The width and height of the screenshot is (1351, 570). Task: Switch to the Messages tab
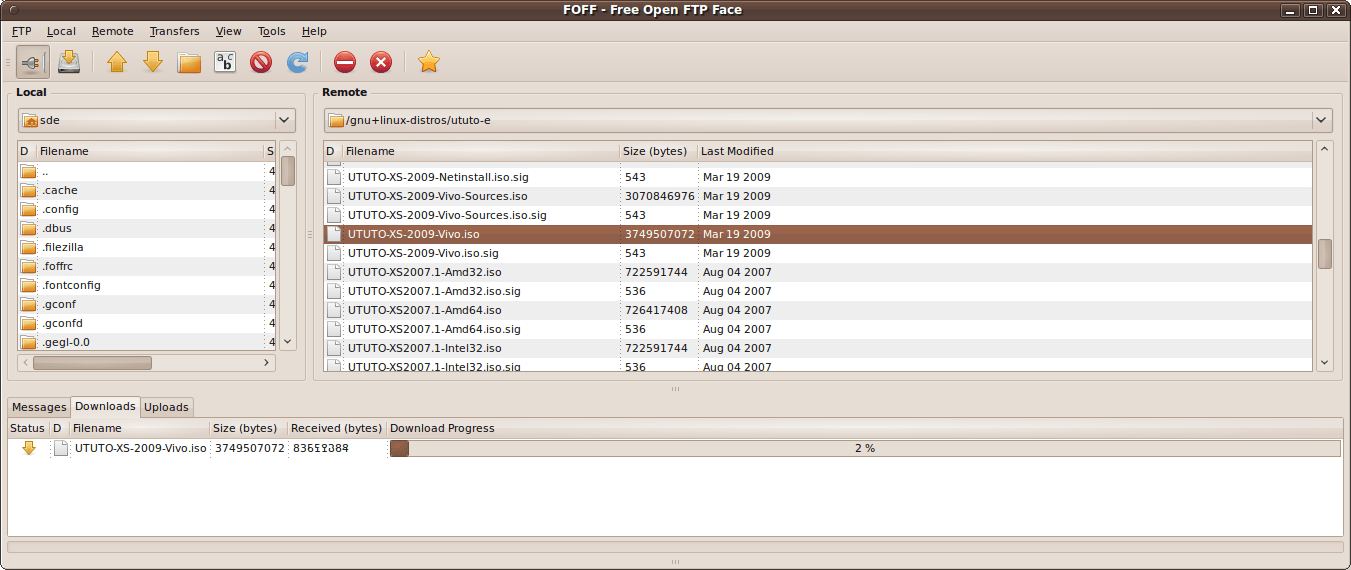(x=39, y=407)
